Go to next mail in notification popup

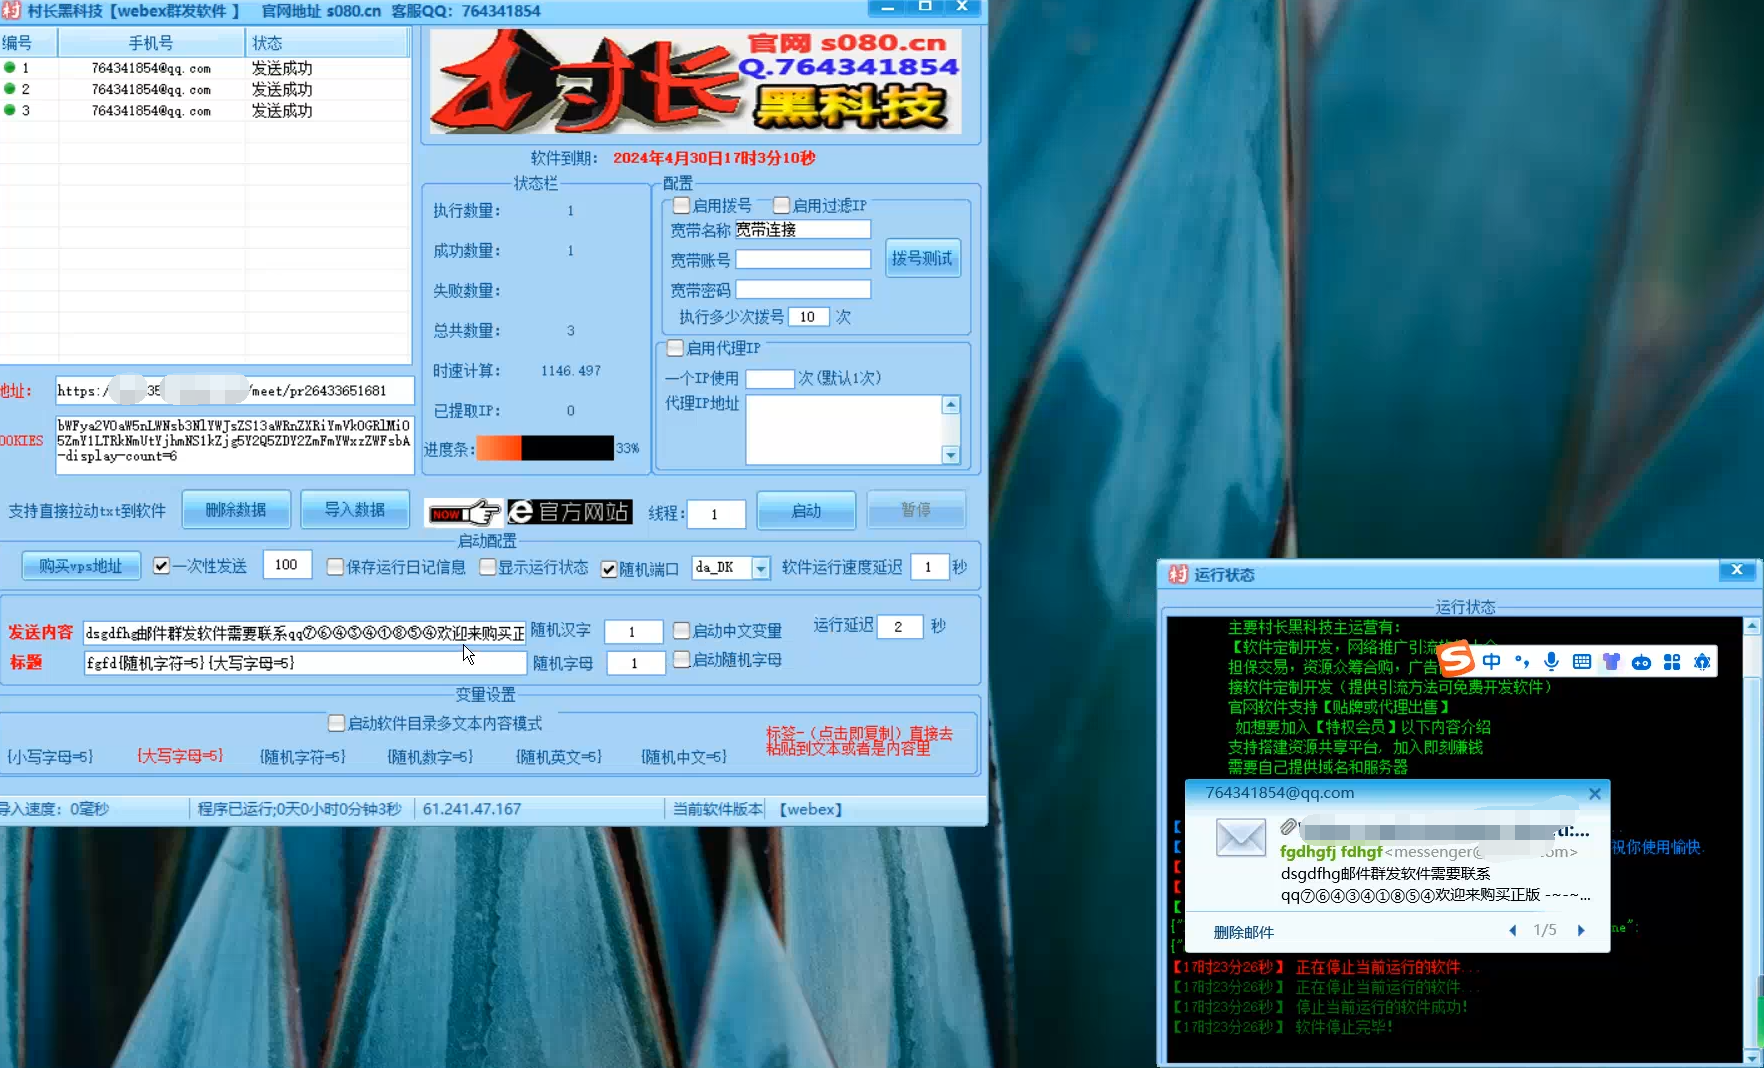click(x=1581, y=930)
